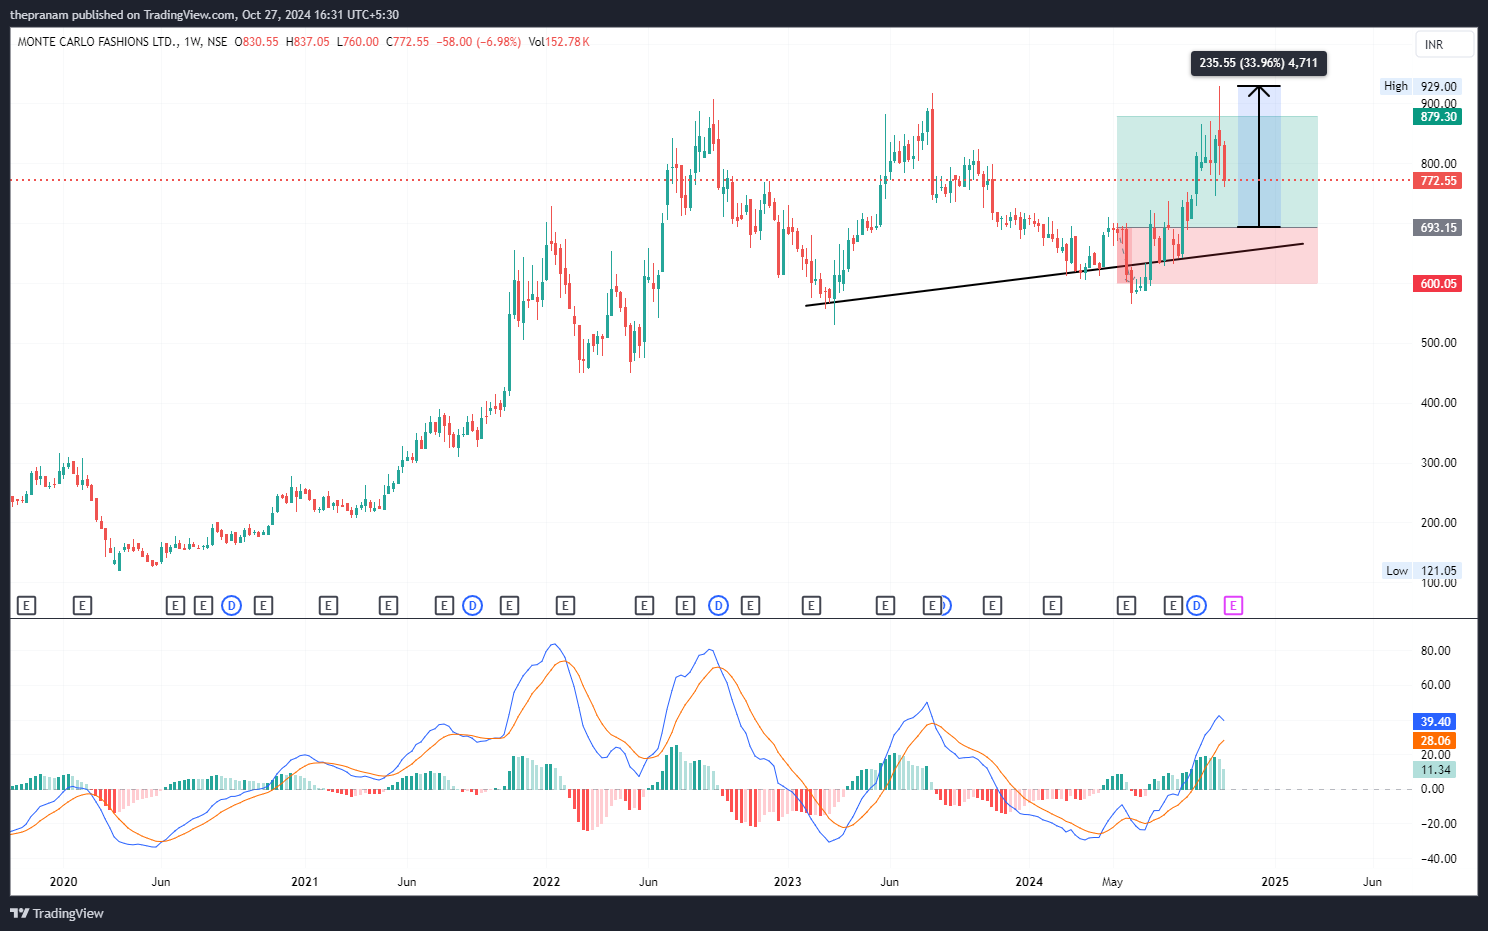
Task: Click the 11.34 histogram value label
Action: pyautogui.click(x=1435, y=770)
